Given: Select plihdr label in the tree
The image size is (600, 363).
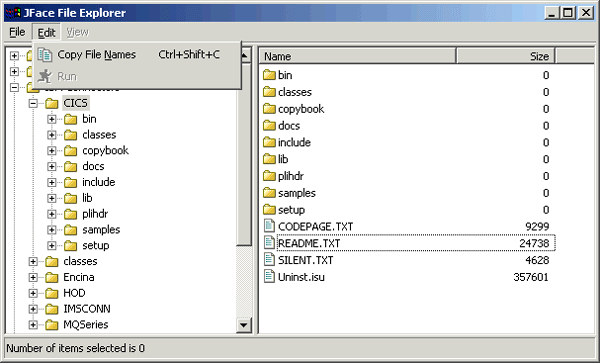Looking at the screenshot, I should 95,214.
